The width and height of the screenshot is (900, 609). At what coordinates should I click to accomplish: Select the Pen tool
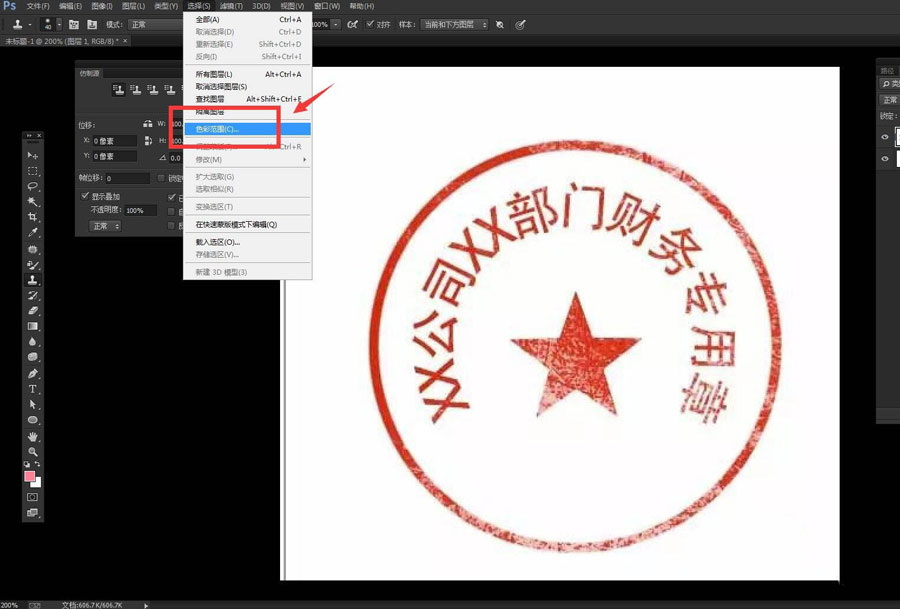click(x=33, y=374)
